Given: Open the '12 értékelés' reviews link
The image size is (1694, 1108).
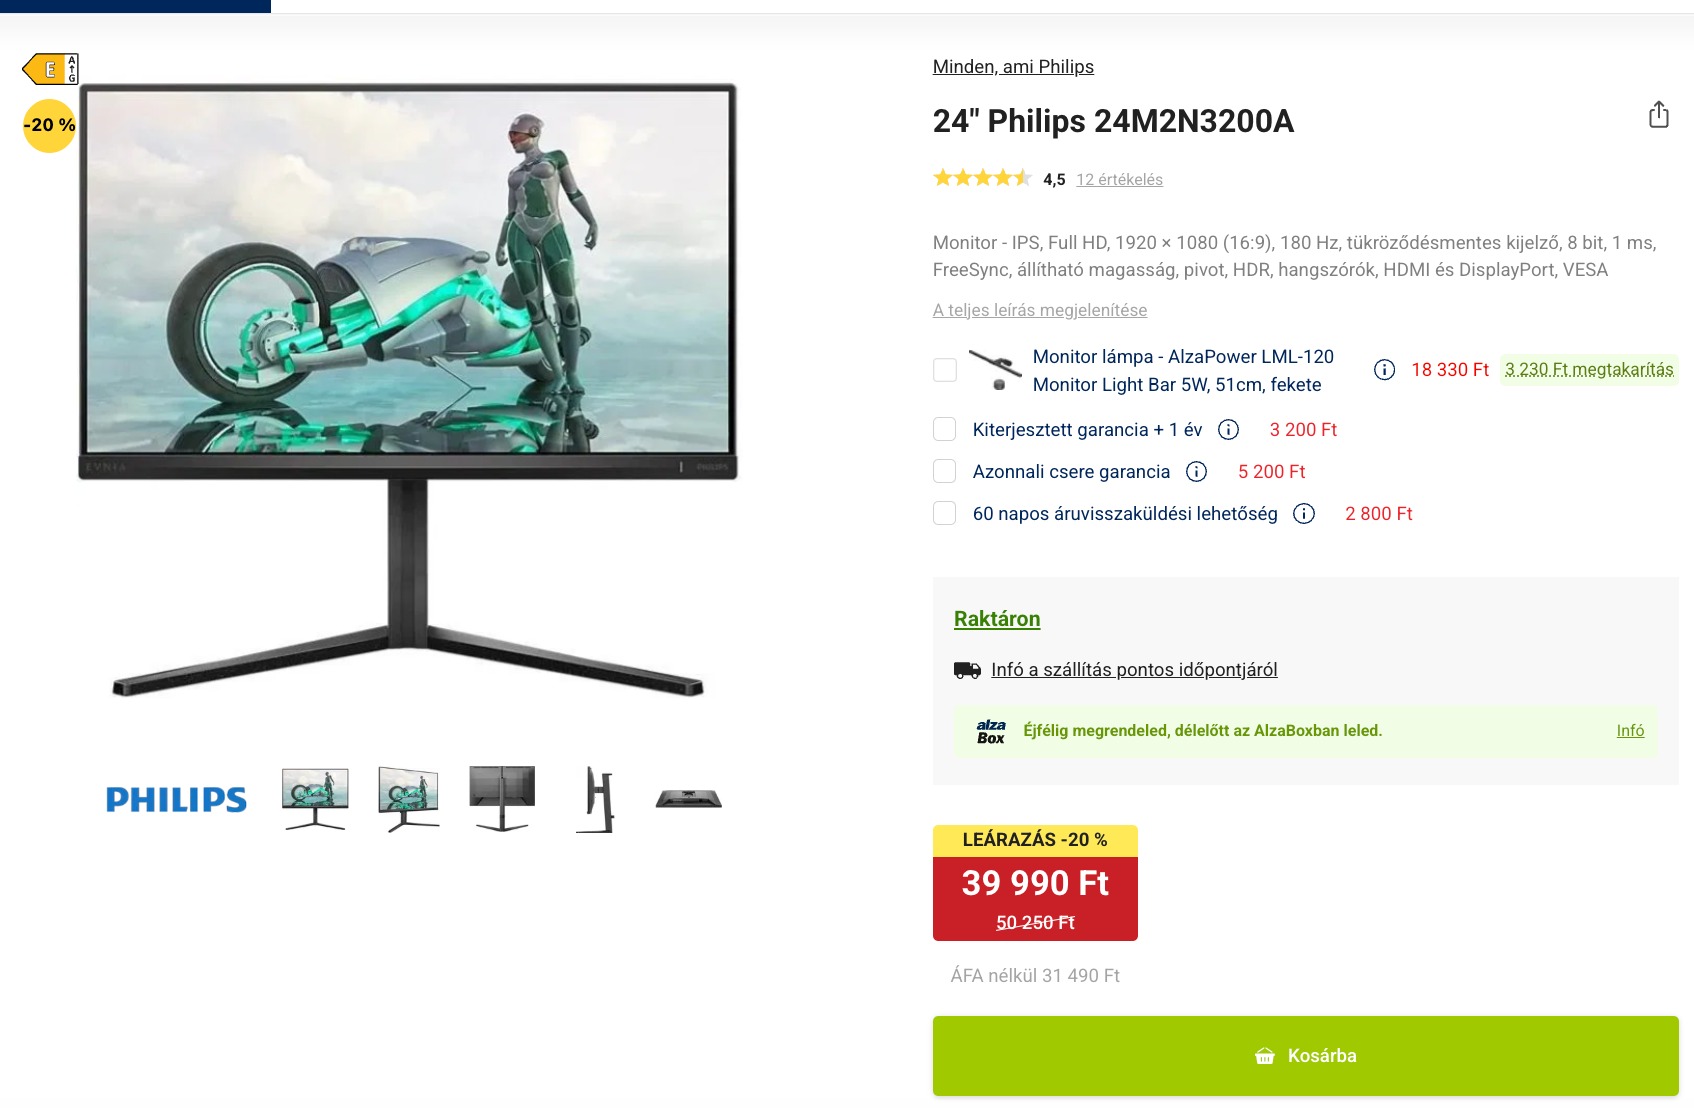Looking at the screenshot, I should tap(1119, 180).
